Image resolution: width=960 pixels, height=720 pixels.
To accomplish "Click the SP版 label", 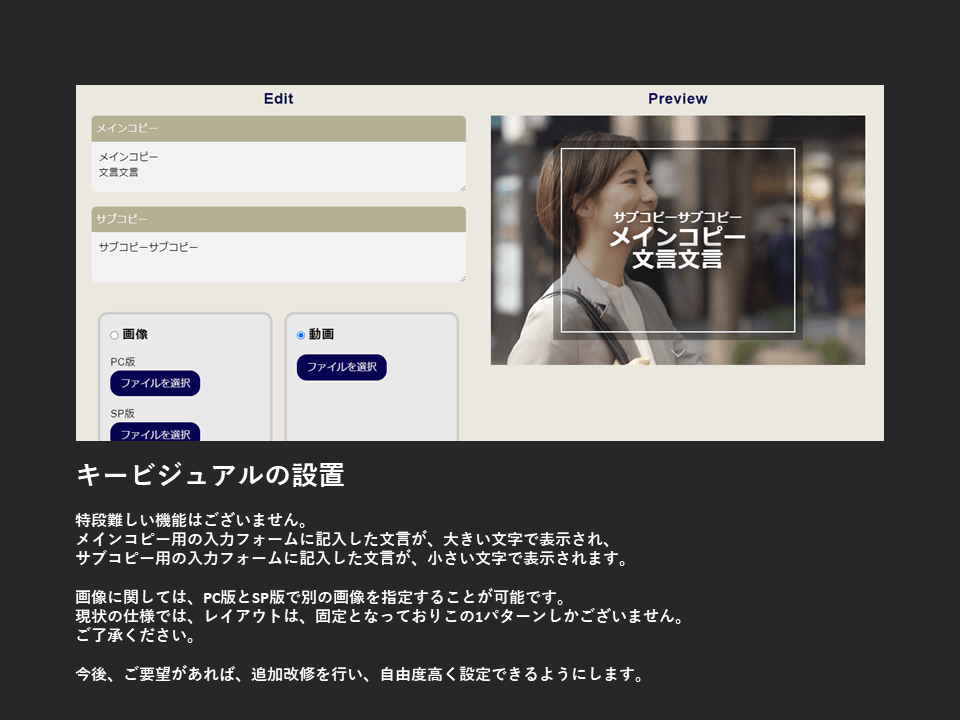I will pos(122,413).
